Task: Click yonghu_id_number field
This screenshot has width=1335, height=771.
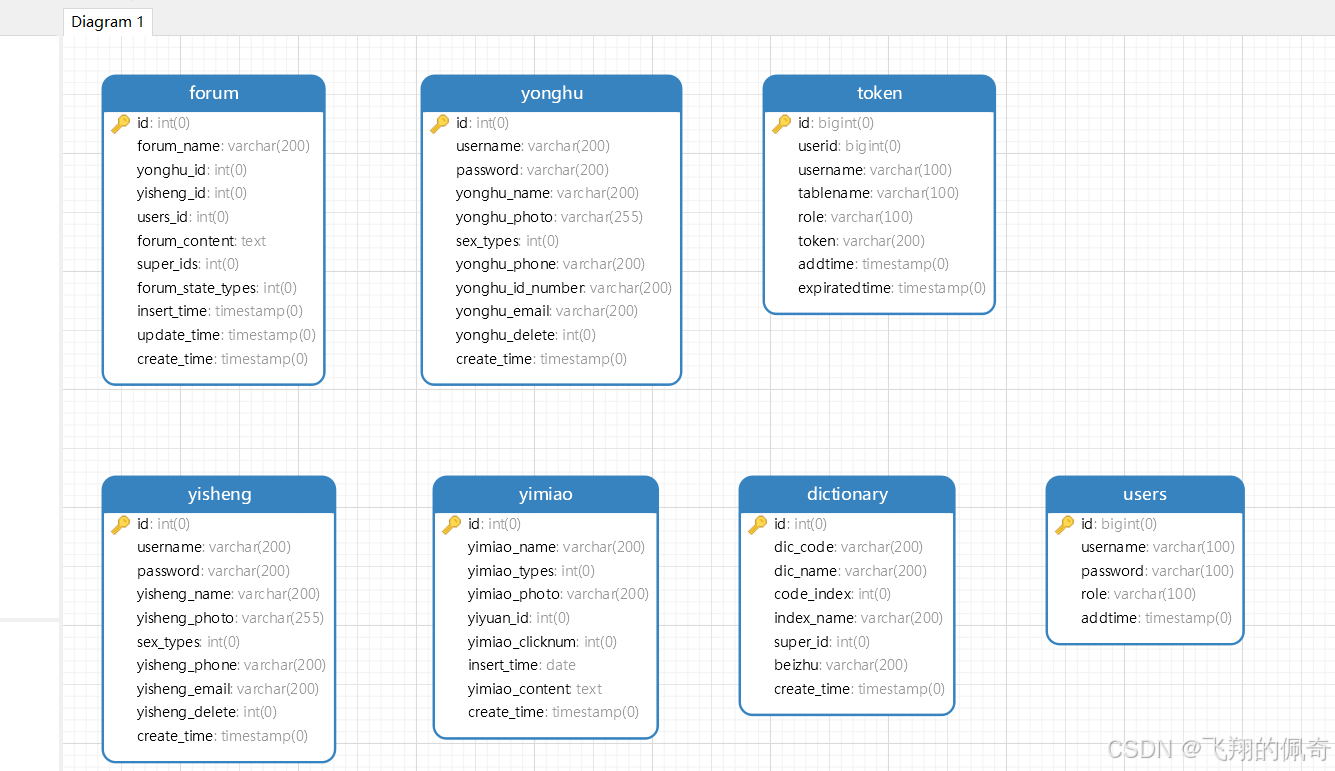Action: click(x=564, y=288)
